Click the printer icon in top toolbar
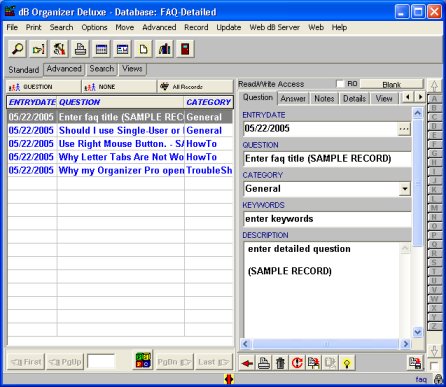The width and height of the screenshot is (446, 387). point(80,49)
